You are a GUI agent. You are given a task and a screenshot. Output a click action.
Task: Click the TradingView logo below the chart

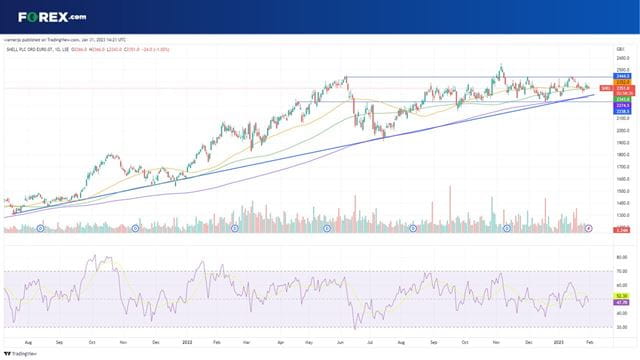pyautogui.click(x=20, y=353)
